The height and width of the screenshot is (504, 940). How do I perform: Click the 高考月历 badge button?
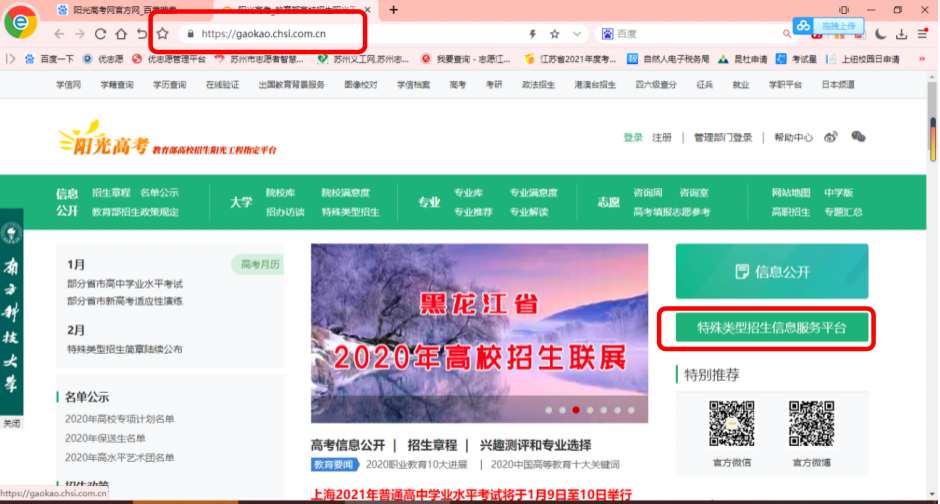(258, 264)
